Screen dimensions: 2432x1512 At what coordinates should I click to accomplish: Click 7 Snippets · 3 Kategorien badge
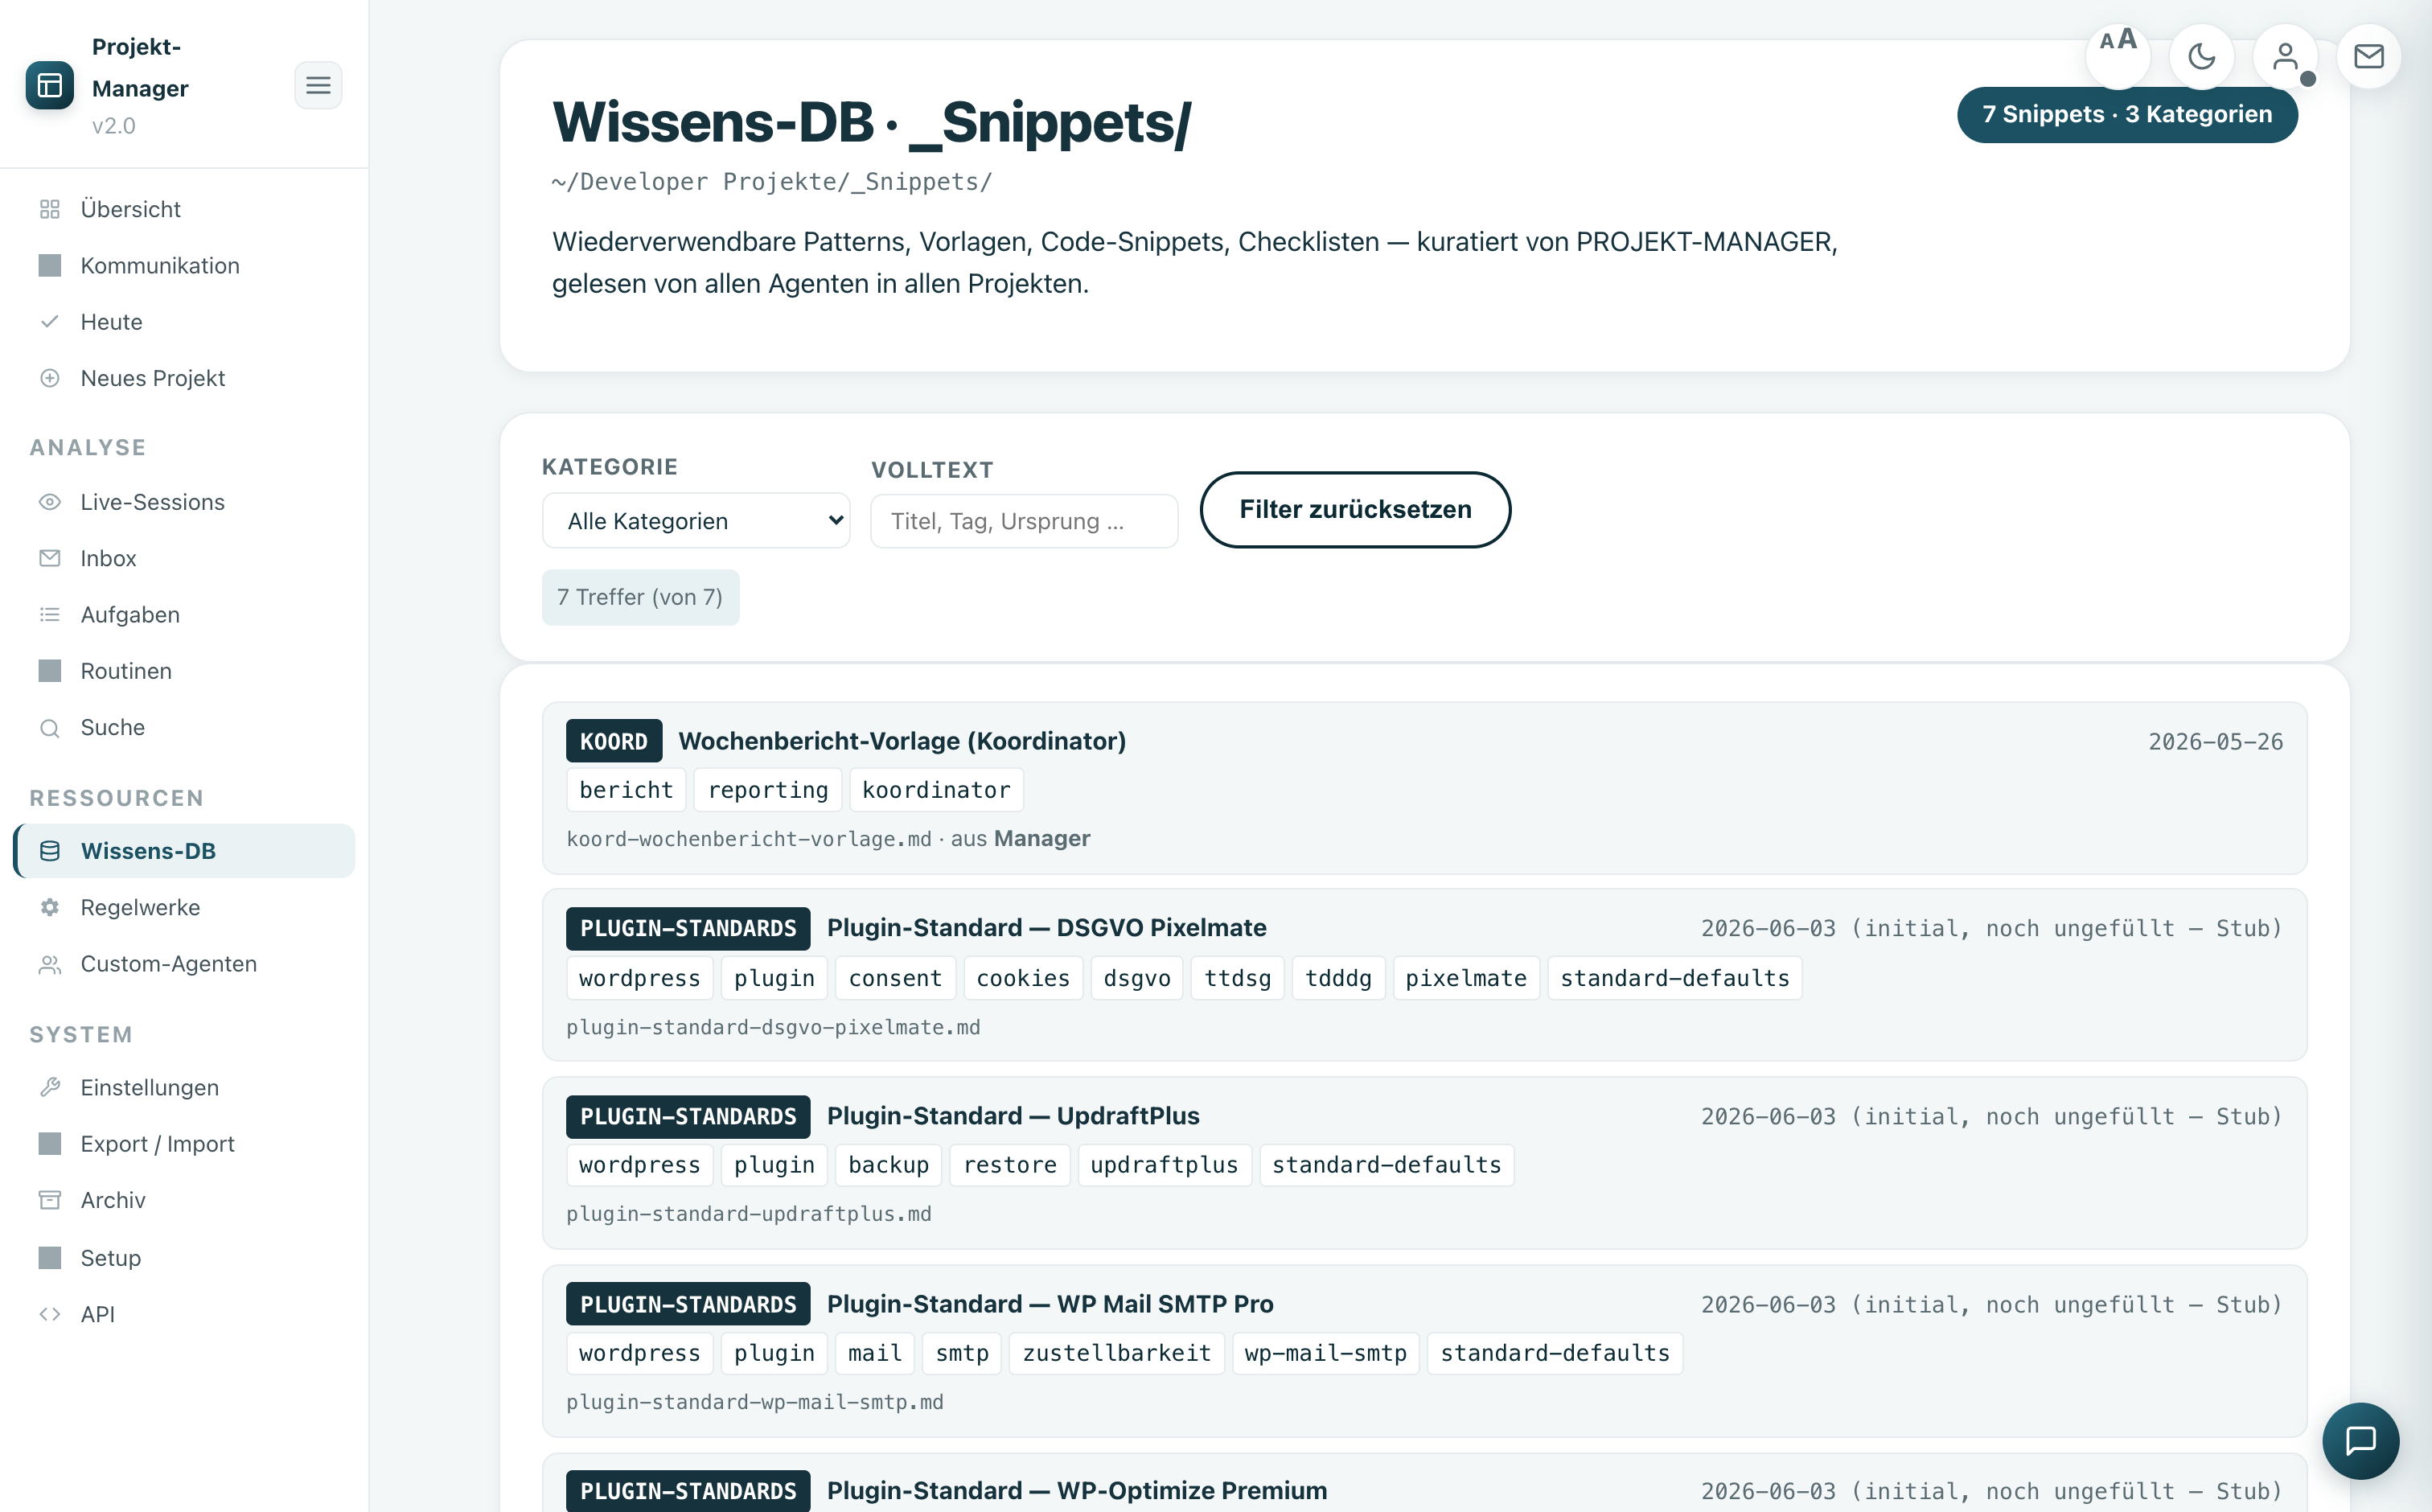2127,114
